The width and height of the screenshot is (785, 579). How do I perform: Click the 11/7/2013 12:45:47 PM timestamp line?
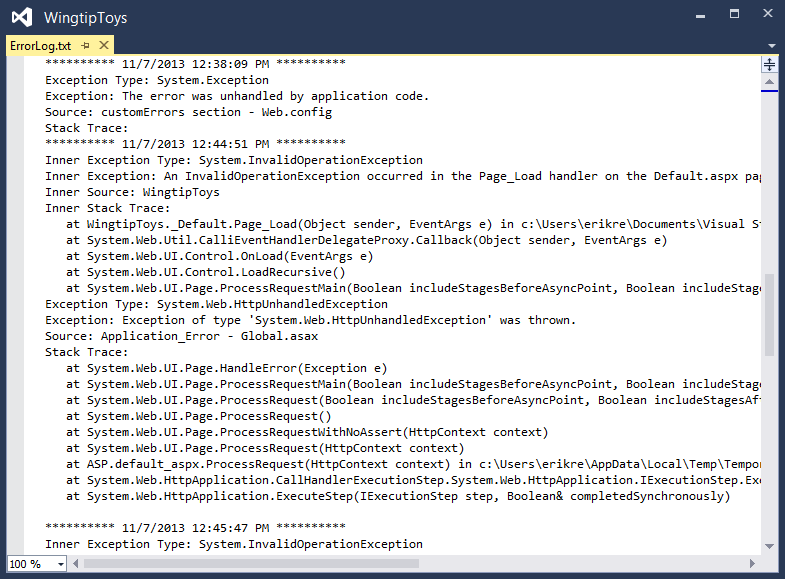click(195, 527)
